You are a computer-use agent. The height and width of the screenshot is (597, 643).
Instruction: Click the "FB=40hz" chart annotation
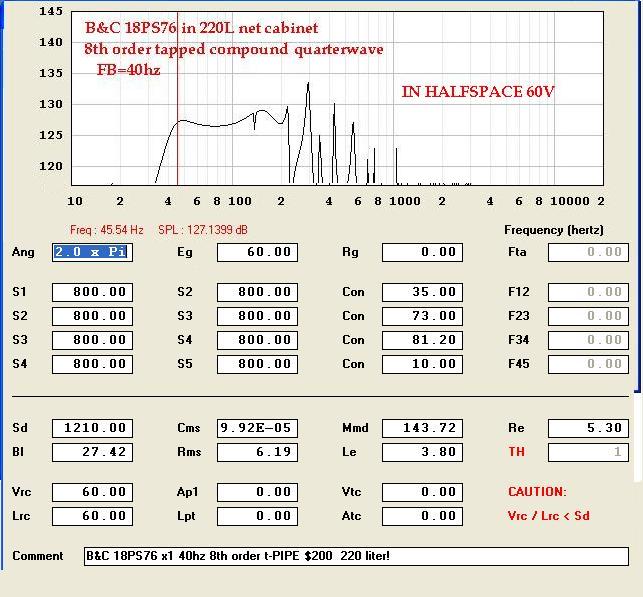coord(128,70)
